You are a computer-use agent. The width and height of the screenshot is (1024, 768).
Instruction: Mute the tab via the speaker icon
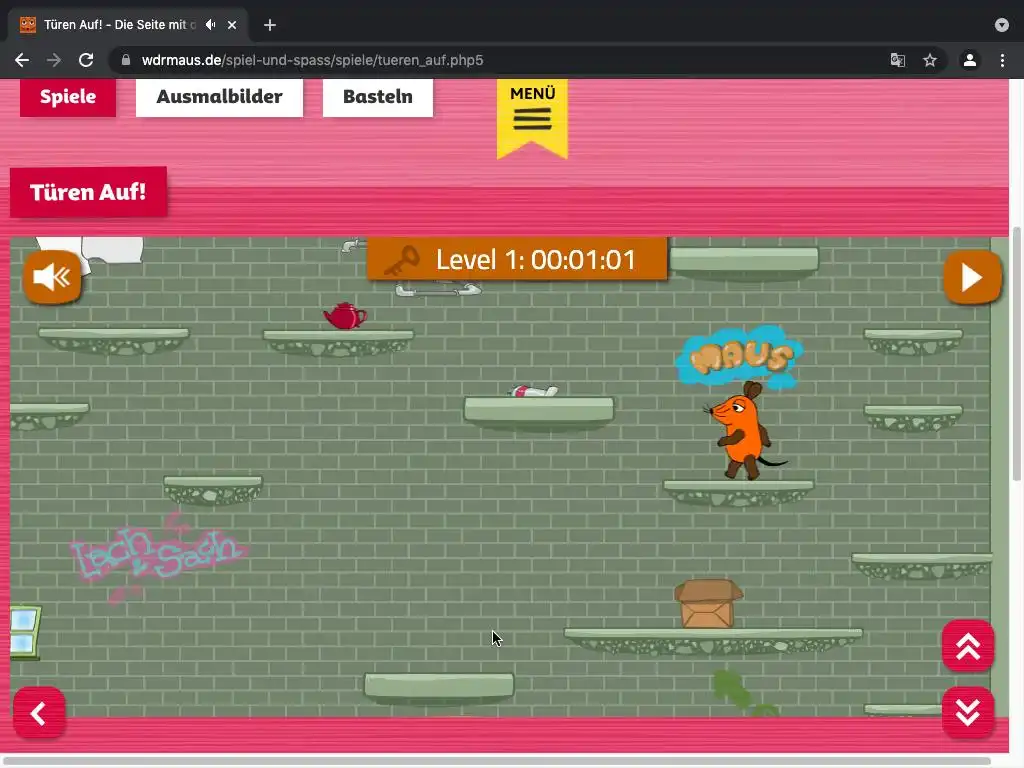click(x=210, y=25)
